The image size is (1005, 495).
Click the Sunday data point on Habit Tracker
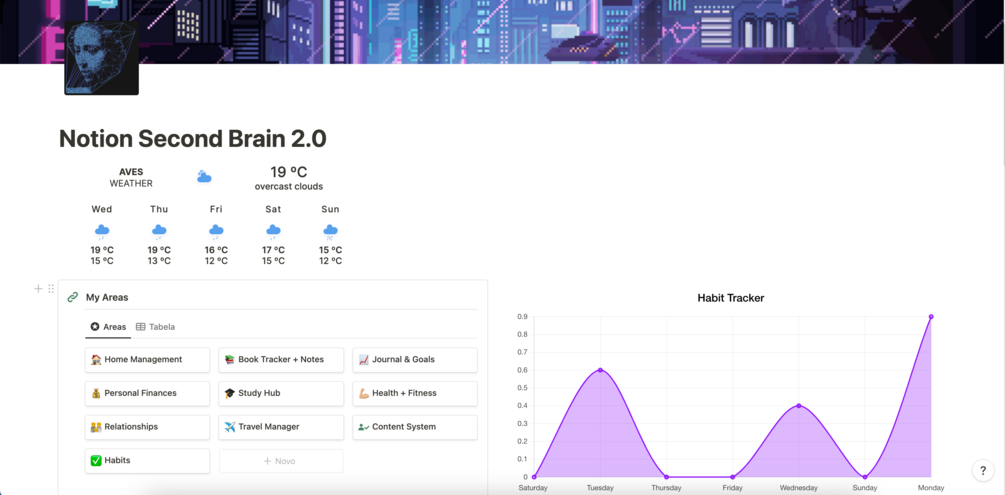(865, 476)
